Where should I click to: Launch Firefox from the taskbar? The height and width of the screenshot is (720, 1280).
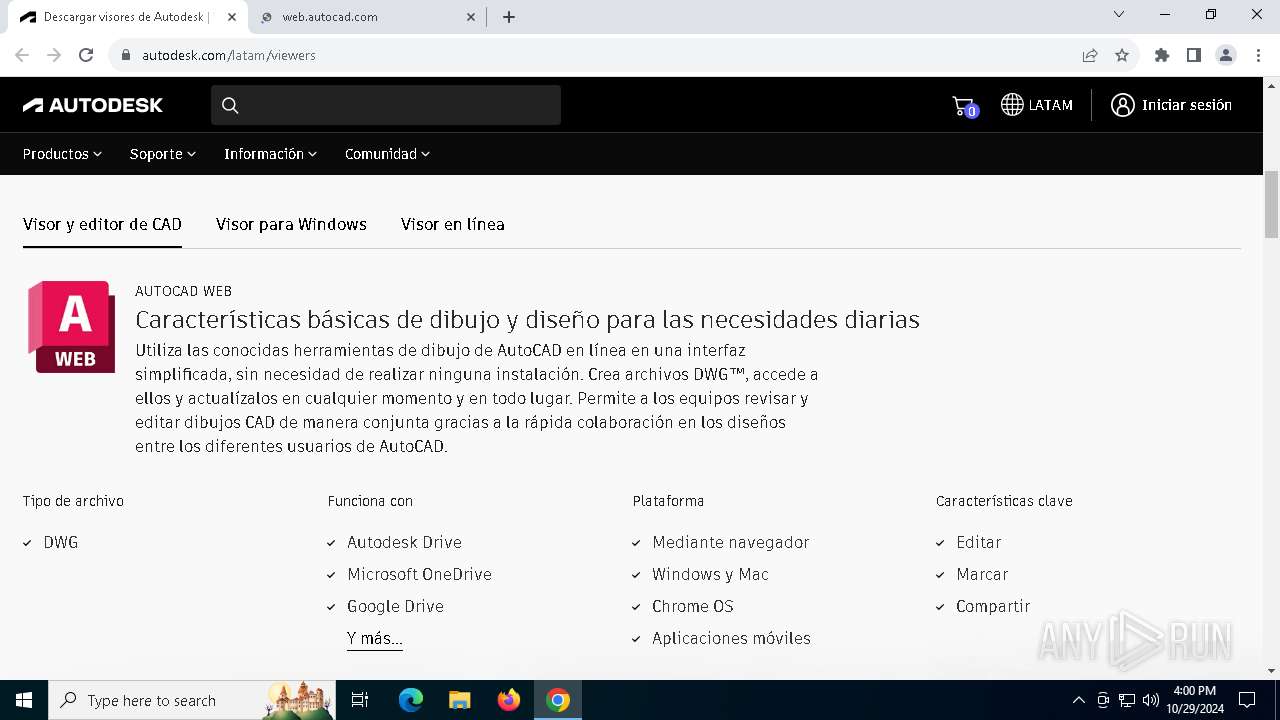(509, 700)
